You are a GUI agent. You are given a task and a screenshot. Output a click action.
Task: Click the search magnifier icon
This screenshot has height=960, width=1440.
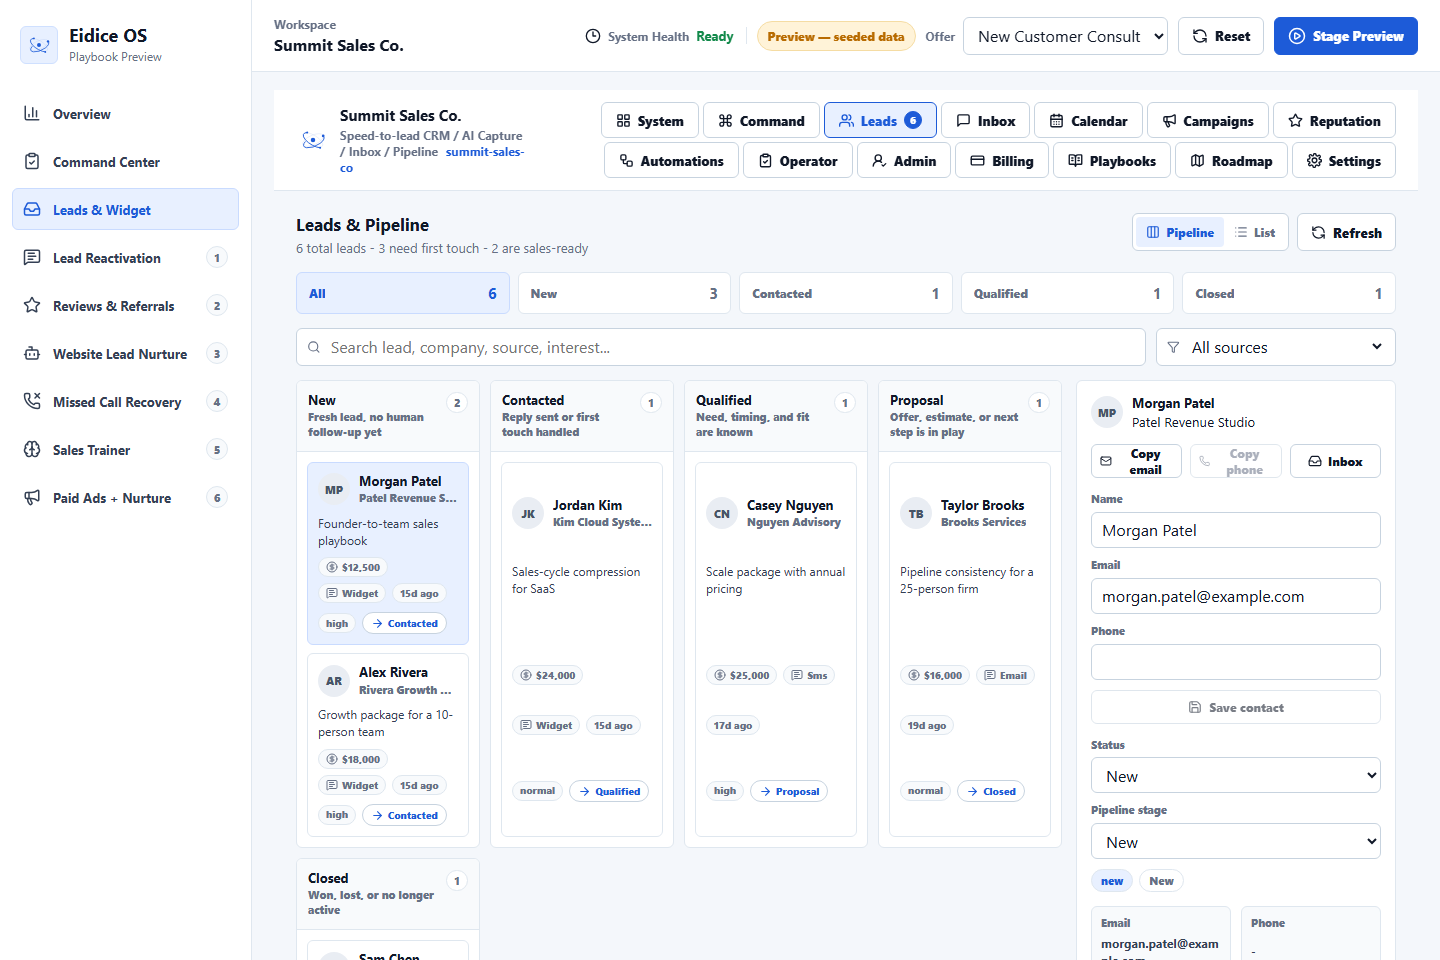pyautogui.click(x=314, y=347)
